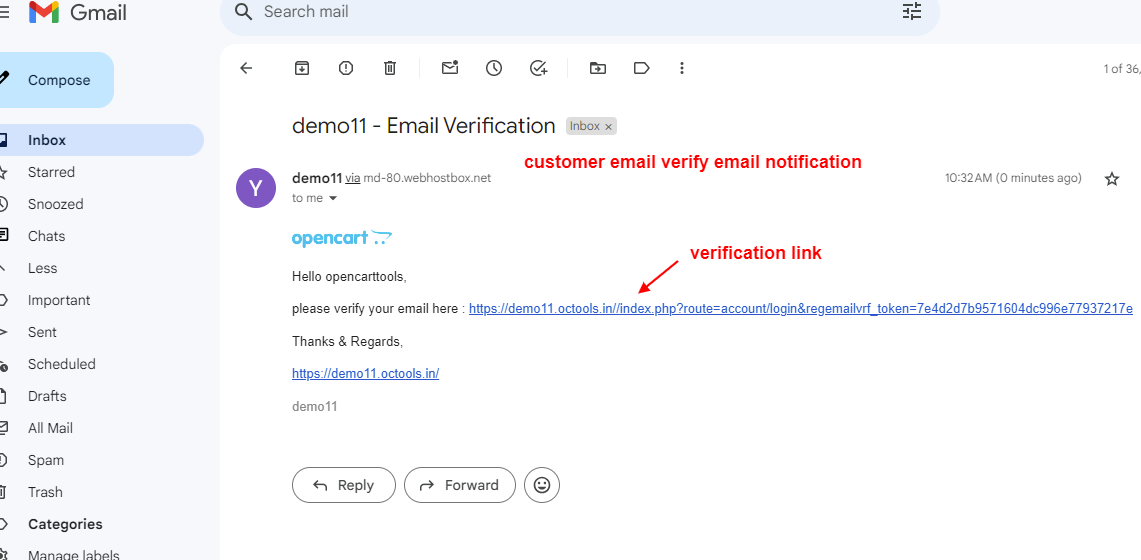Screen dimensions: 1141x560
Task: Add email to Tasks
Action: click(538, 68)
